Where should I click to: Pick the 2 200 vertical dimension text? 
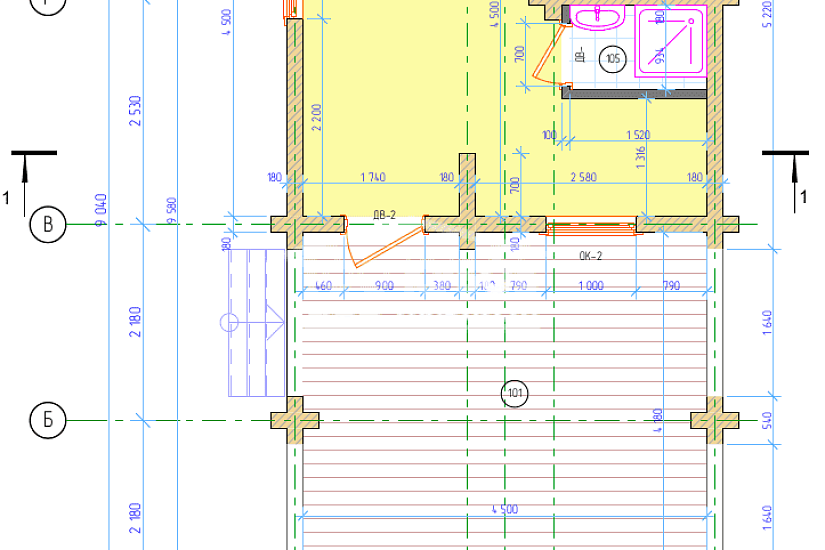click(x=316, y=118)
